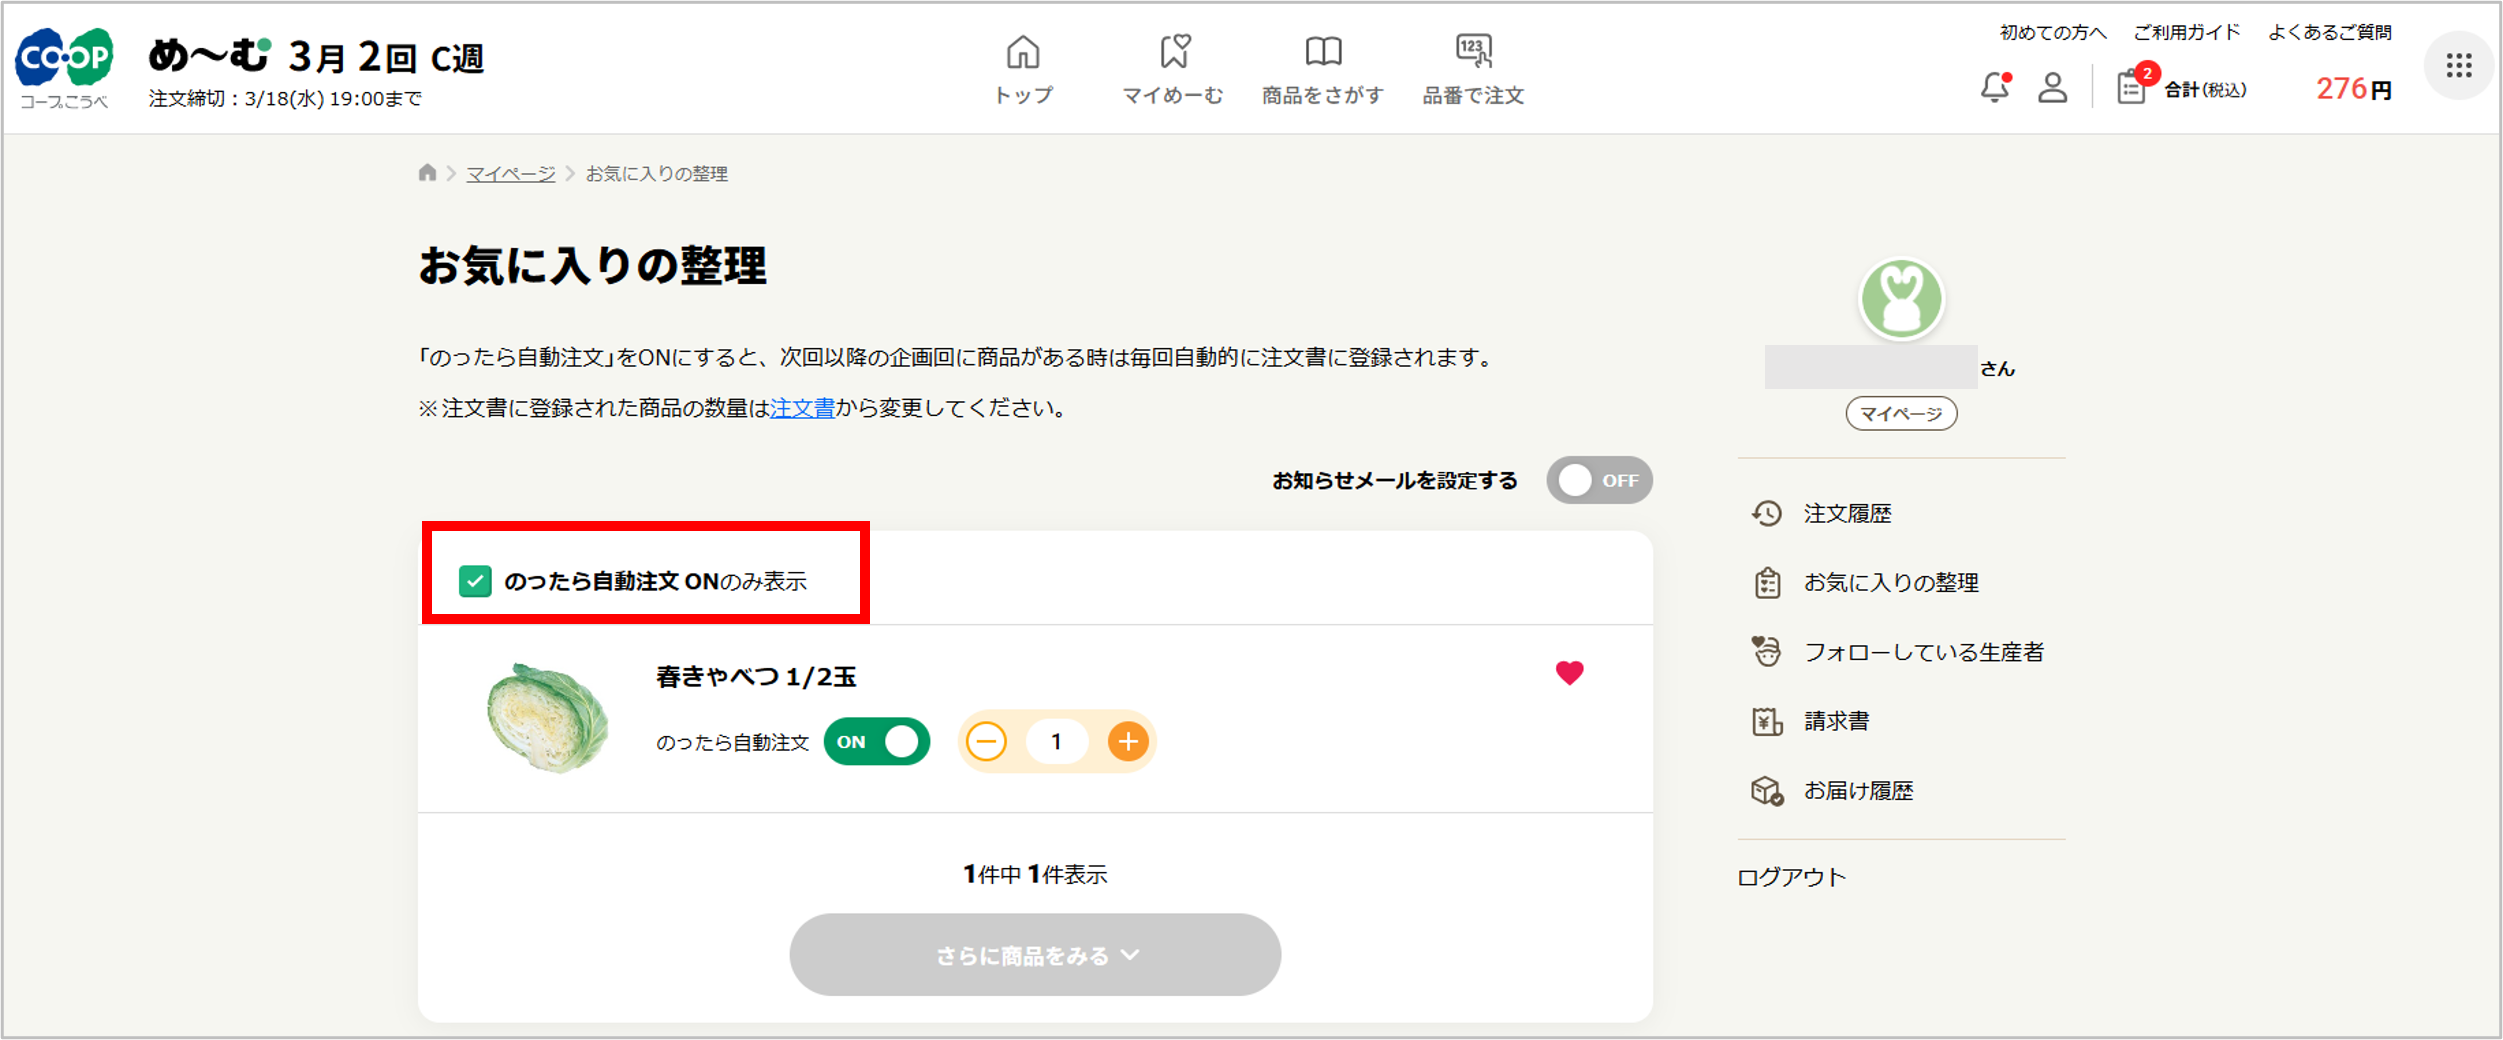Click the マイページ button under the avatar
2503x1040 pixels.
click(x=1901, y=413)
